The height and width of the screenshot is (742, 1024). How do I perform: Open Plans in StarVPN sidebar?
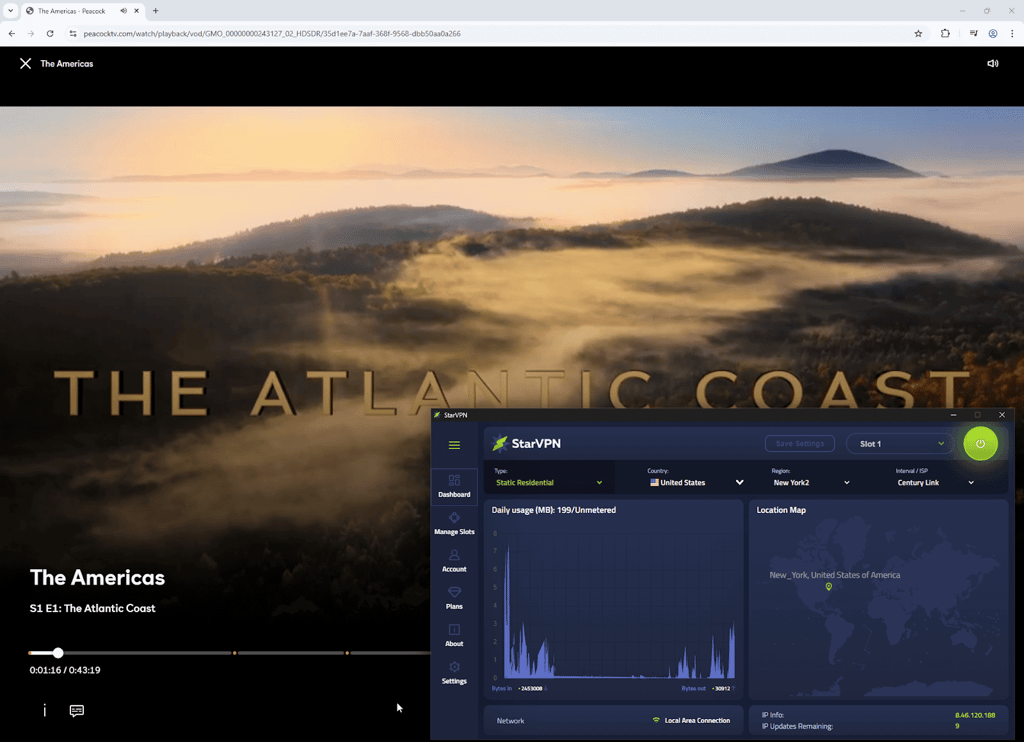(455, 598)
